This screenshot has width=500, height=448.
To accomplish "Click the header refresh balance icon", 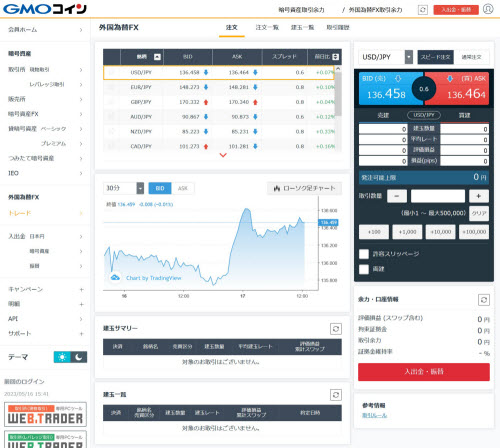I will pyautogui.click(x=423, y=10).
